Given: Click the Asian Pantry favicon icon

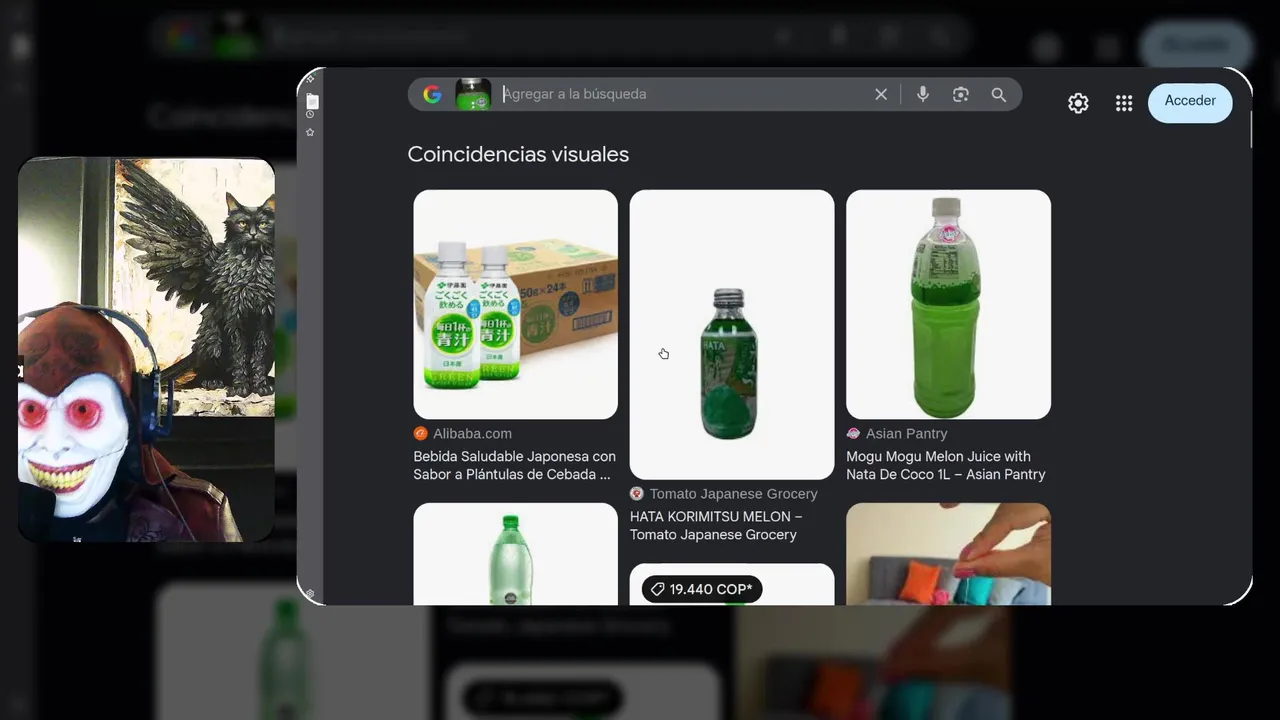Looking at the screenshot, I should point(853,433).
